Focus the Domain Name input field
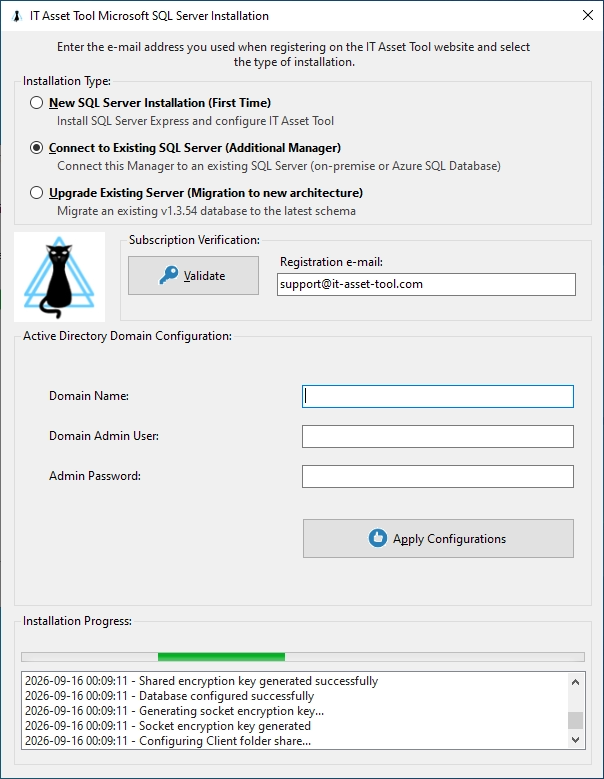The width and height of the screenshot is (604, 779). [x=438, y=396]
